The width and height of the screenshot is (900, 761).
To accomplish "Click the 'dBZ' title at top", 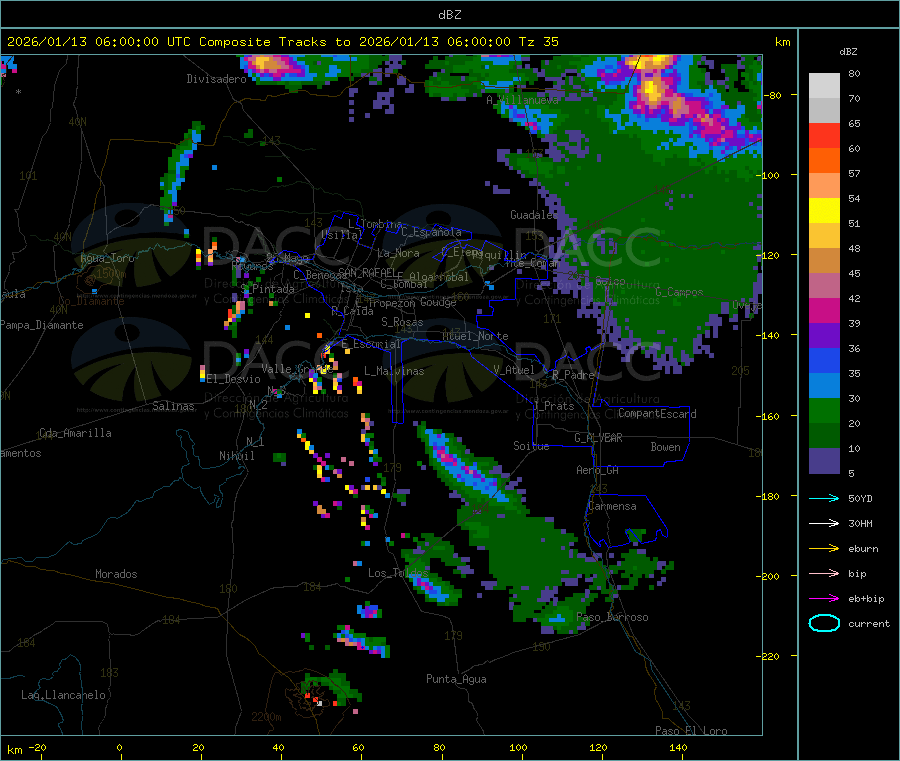I will tap(449, 15).
